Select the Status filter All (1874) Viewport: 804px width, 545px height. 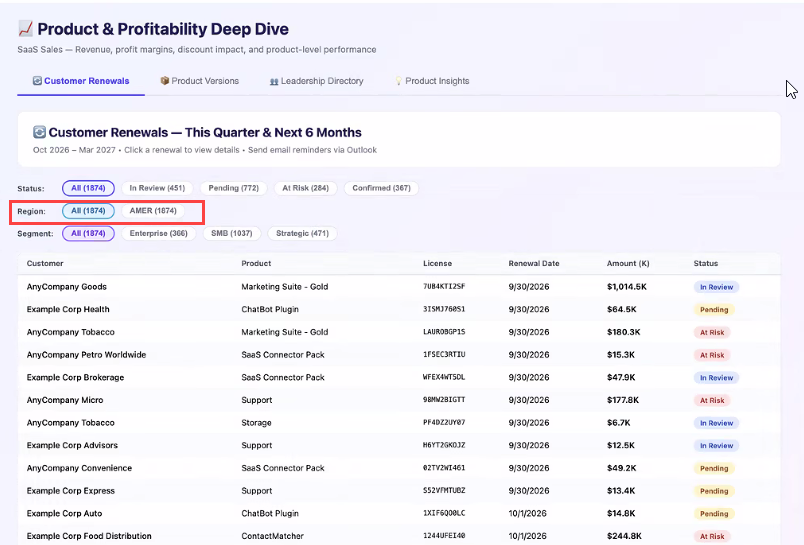point(88,188)
